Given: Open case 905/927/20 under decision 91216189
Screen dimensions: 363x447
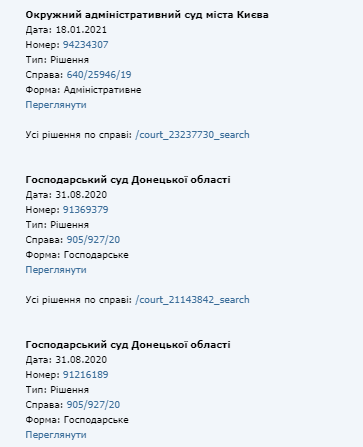Looking at the screenshot, I should click(x=93, y=405).
